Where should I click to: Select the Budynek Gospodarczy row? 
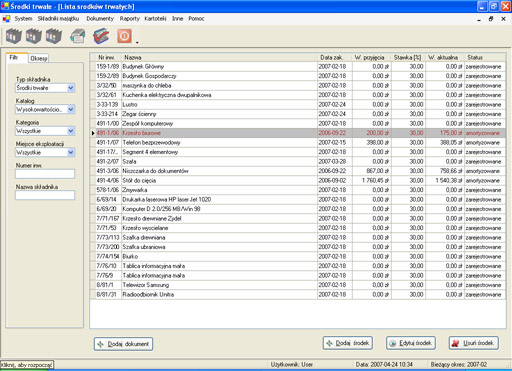(x=298, y=76)
